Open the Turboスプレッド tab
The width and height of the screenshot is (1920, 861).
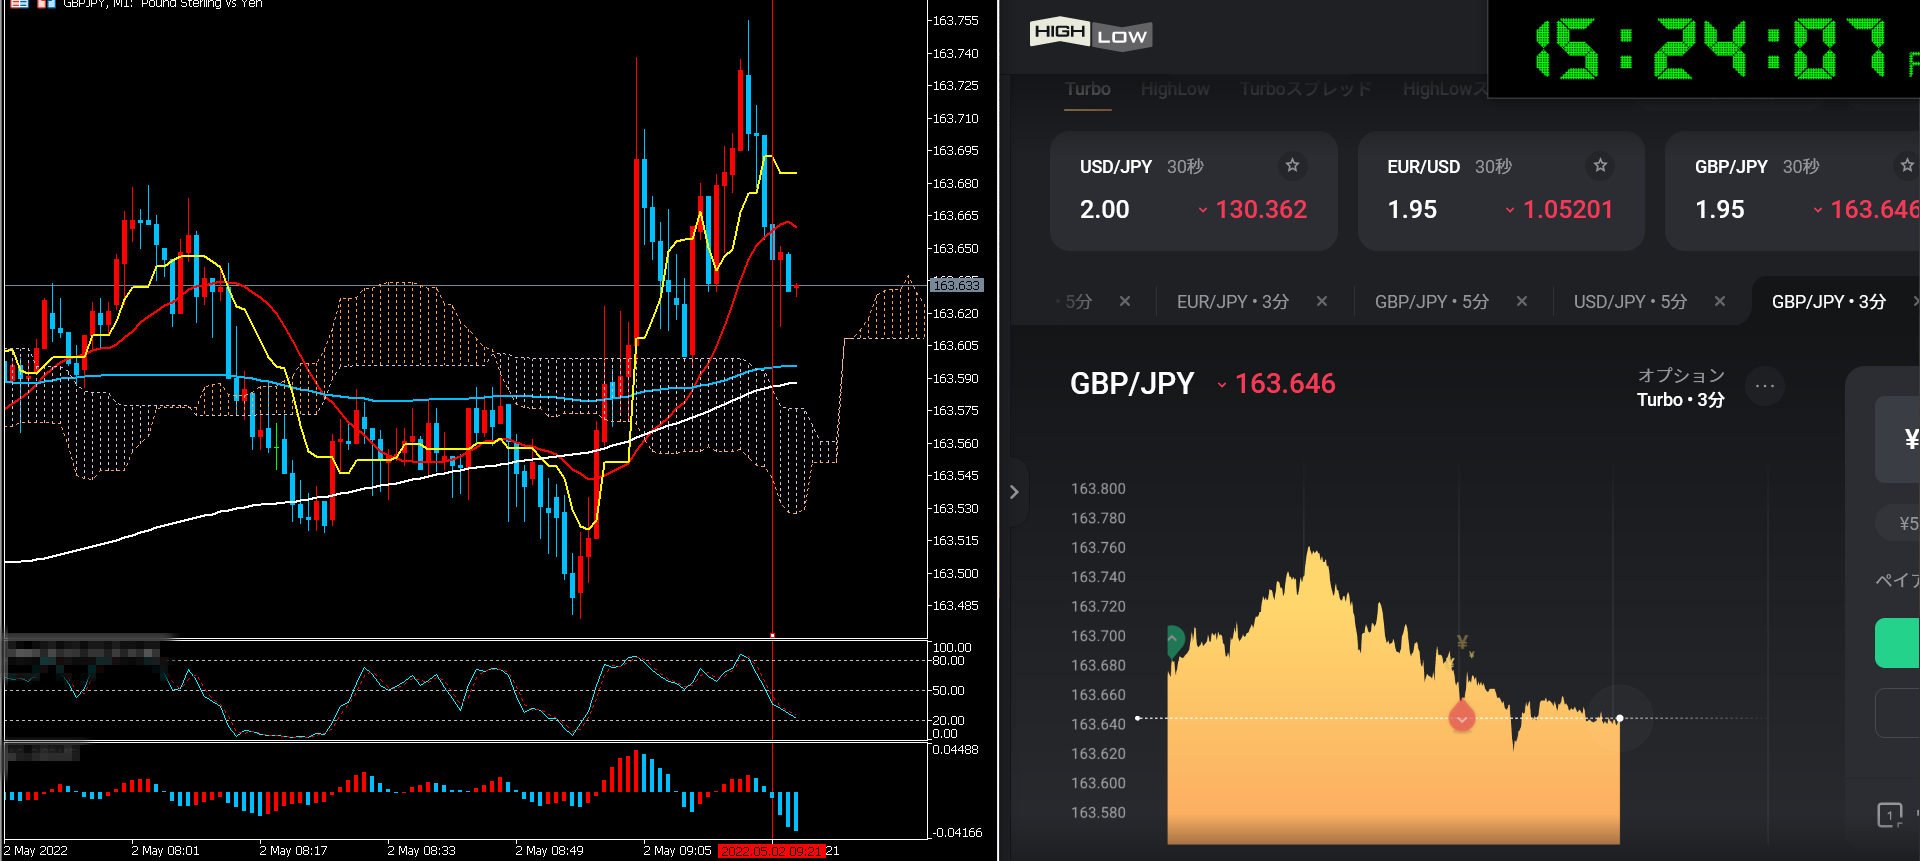click(x=1305, y=89)
